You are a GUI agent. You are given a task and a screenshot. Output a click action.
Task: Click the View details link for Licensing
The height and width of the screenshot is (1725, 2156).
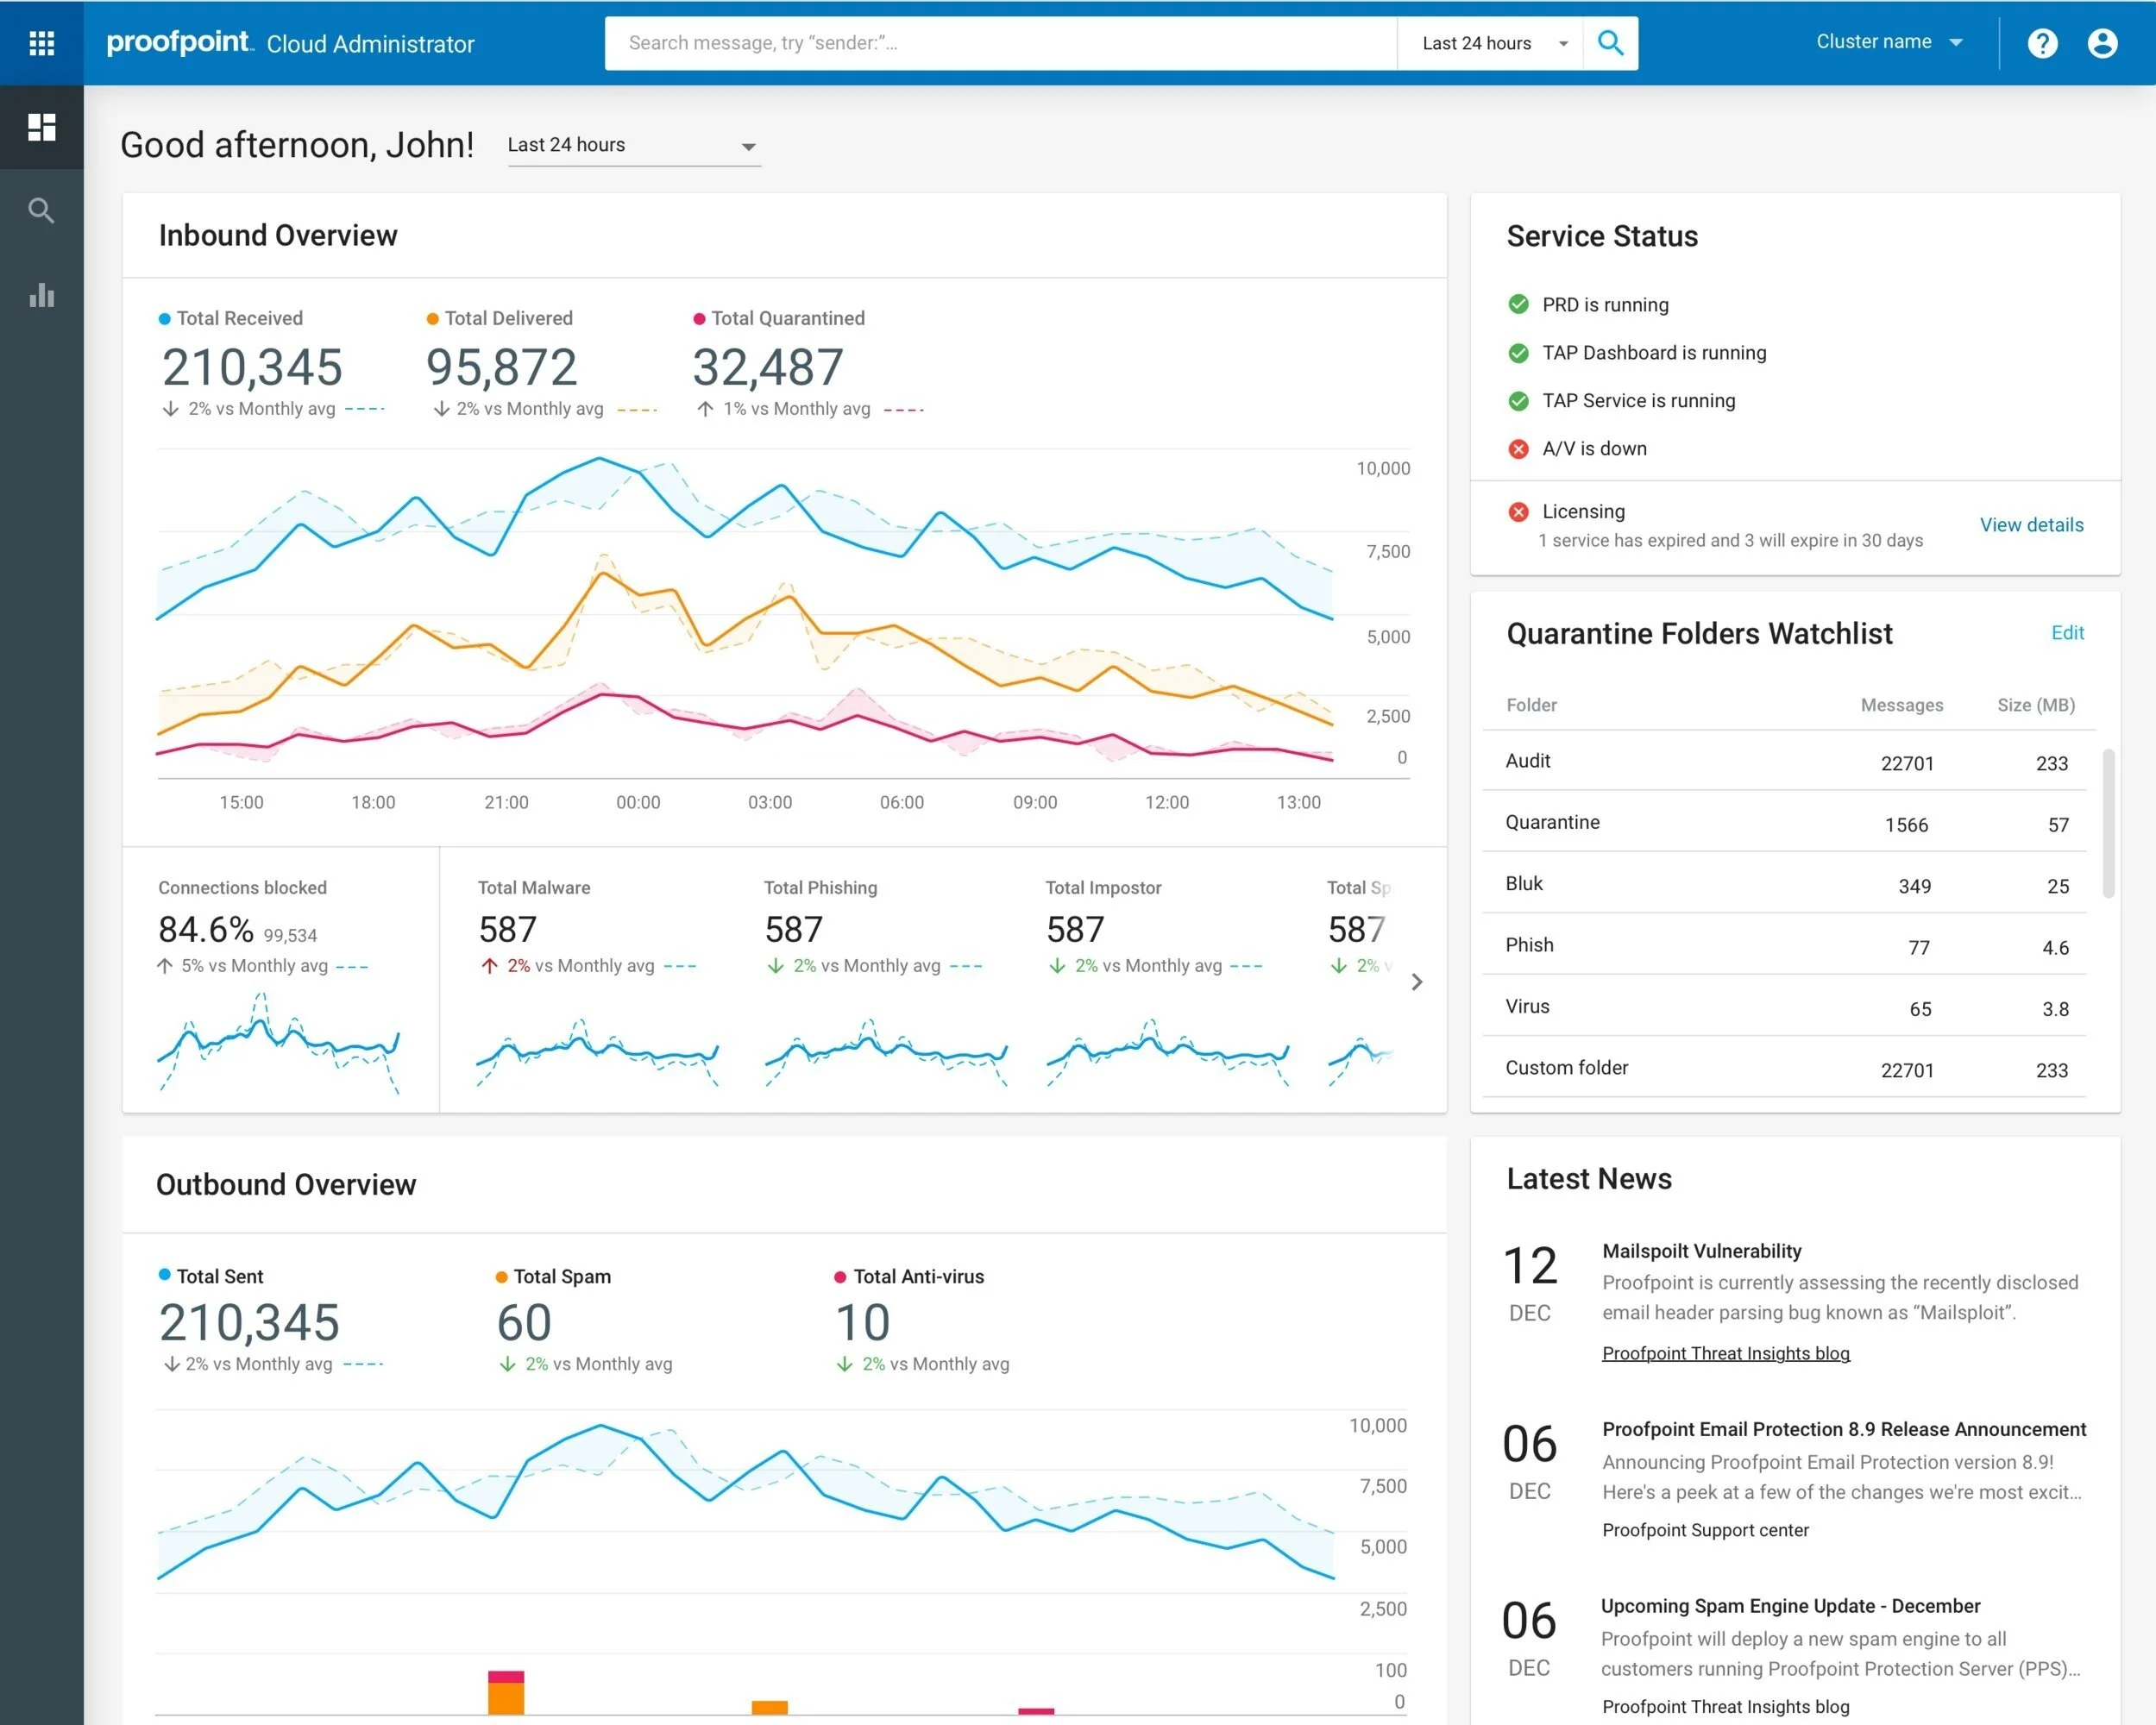[x=2031, y=525]
